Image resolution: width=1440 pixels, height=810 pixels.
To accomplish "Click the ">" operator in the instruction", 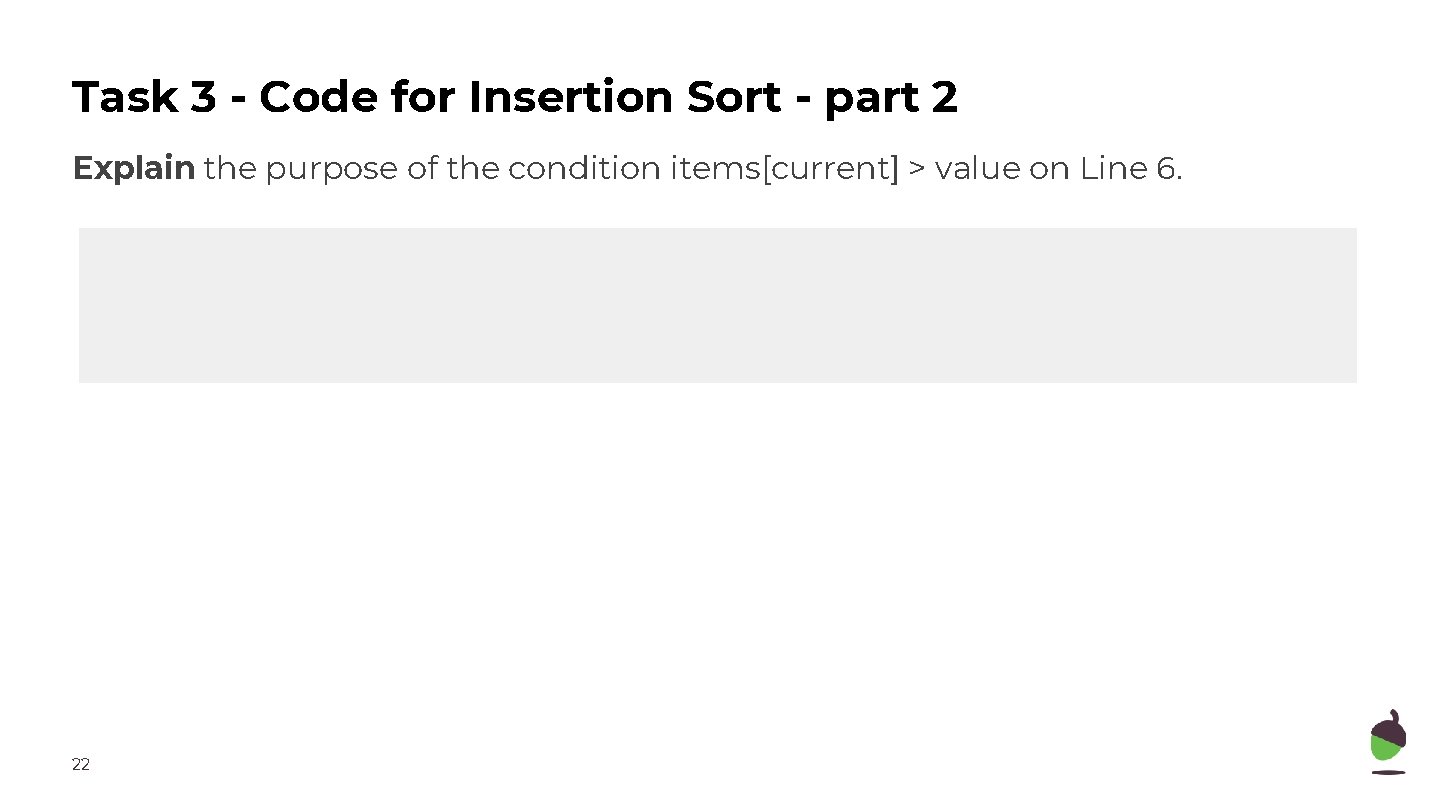I will point(917,169).
